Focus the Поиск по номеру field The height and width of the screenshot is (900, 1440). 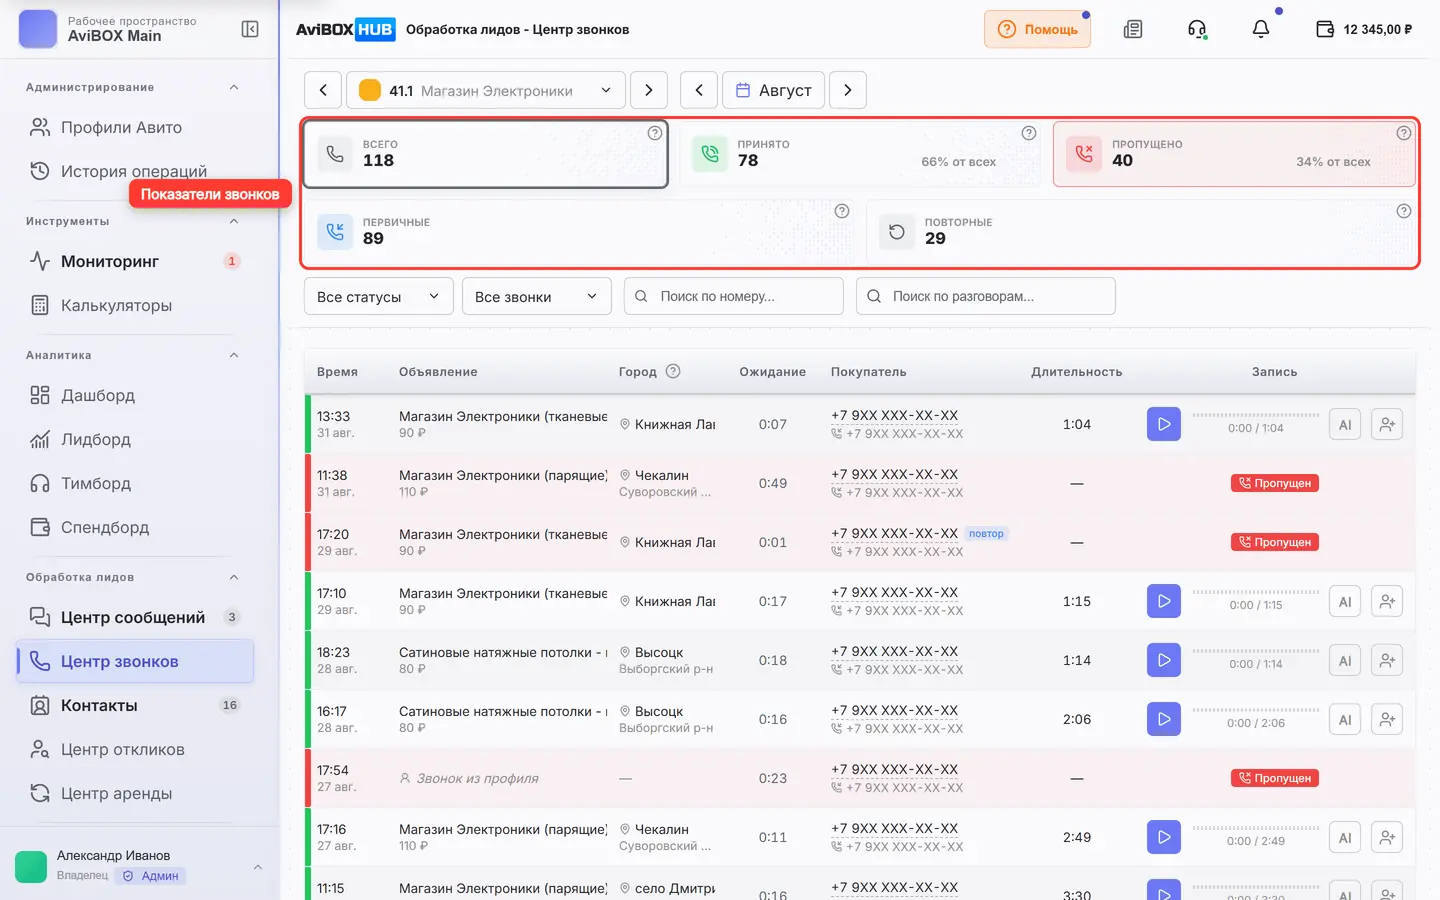tap(734, 296)
